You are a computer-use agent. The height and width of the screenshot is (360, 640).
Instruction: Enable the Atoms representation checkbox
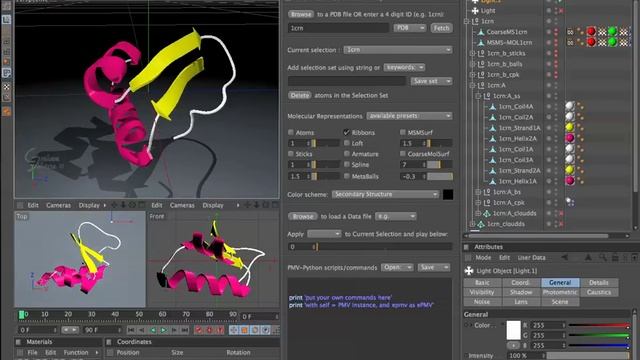291,132
